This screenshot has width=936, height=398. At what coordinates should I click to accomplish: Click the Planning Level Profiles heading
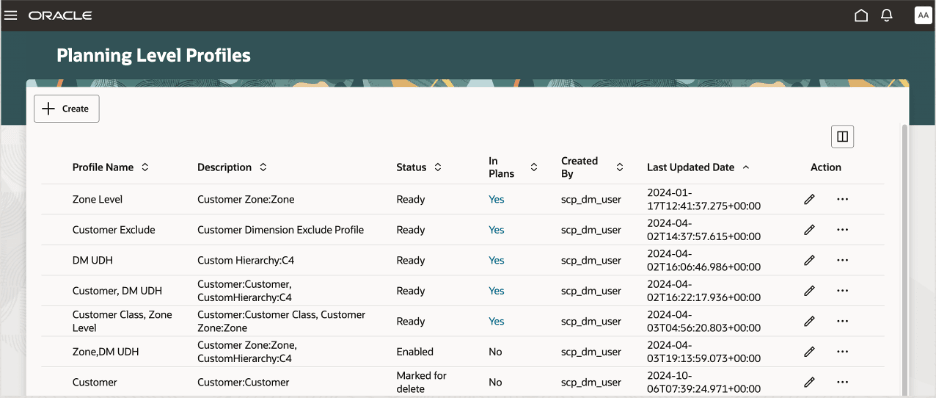coord(153,55)
